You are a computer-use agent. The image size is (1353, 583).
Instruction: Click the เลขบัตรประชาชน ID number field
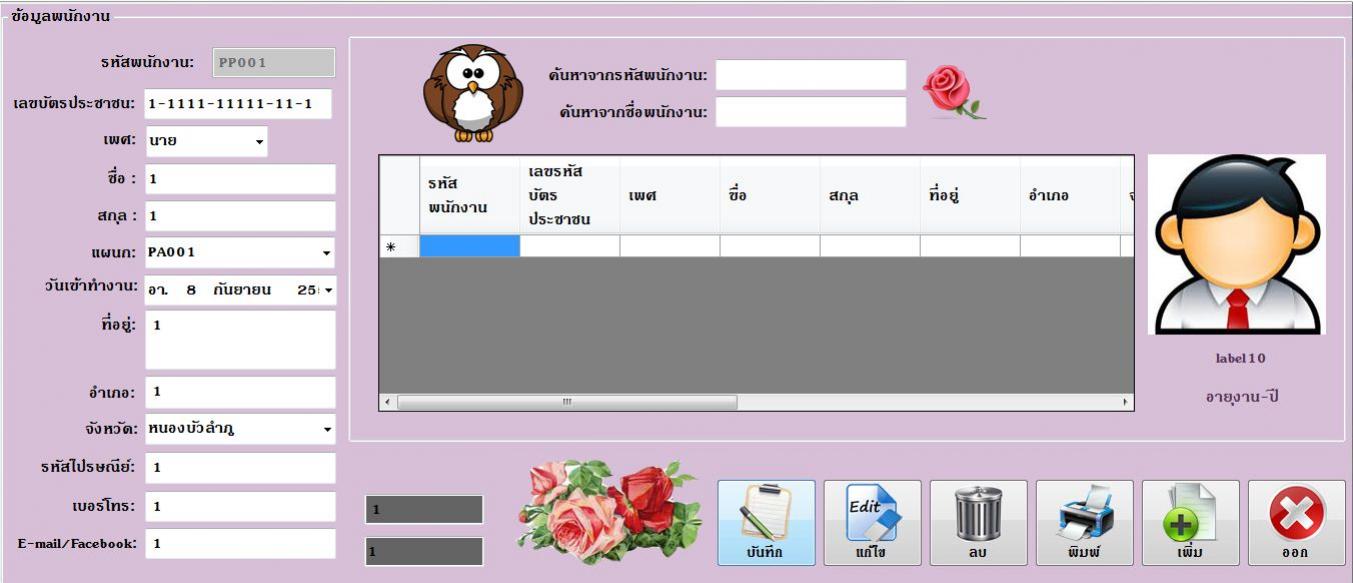click(x=238, y=104)
